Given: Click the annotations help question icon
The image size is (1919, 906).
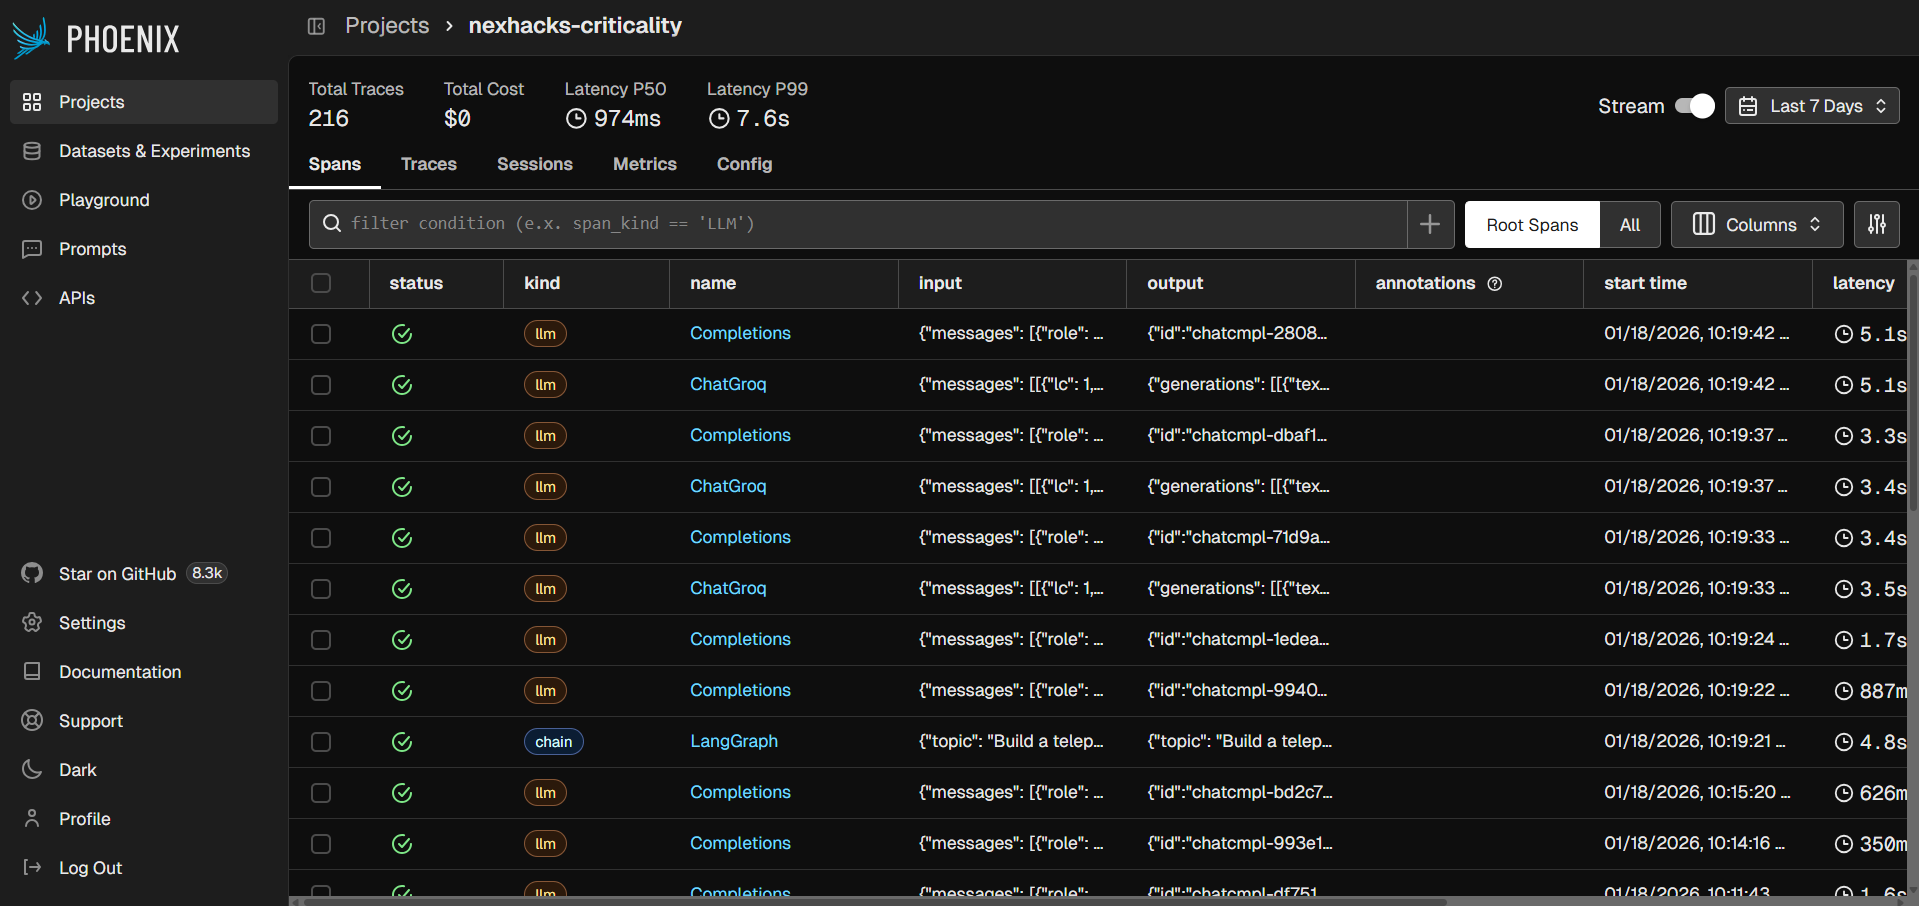Looking at the screenshot, I should point(1495,284).
